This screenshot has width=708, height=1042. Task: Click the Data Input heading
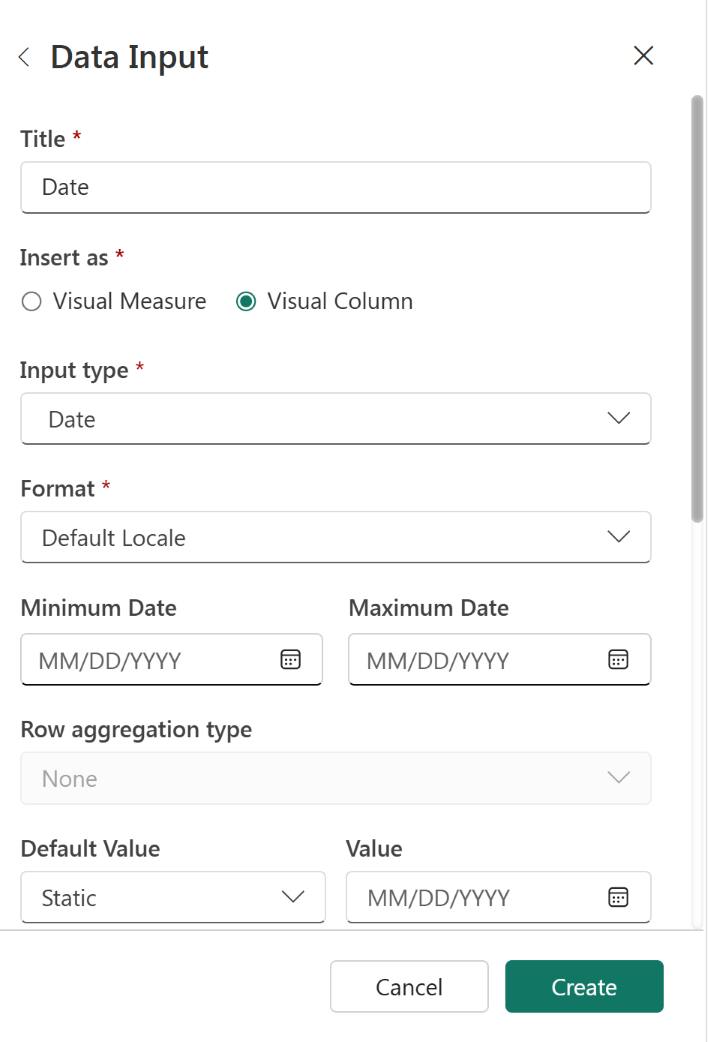tap(130, 57)
